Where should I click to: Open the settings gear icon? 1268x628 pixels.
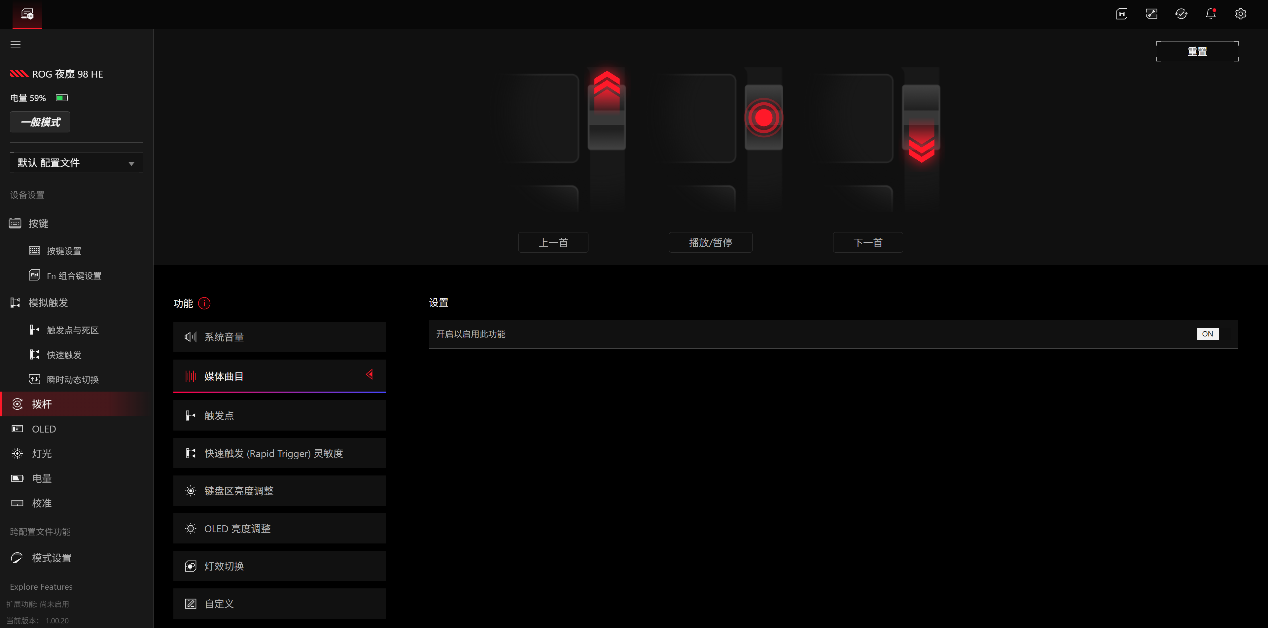[1241, 14]
